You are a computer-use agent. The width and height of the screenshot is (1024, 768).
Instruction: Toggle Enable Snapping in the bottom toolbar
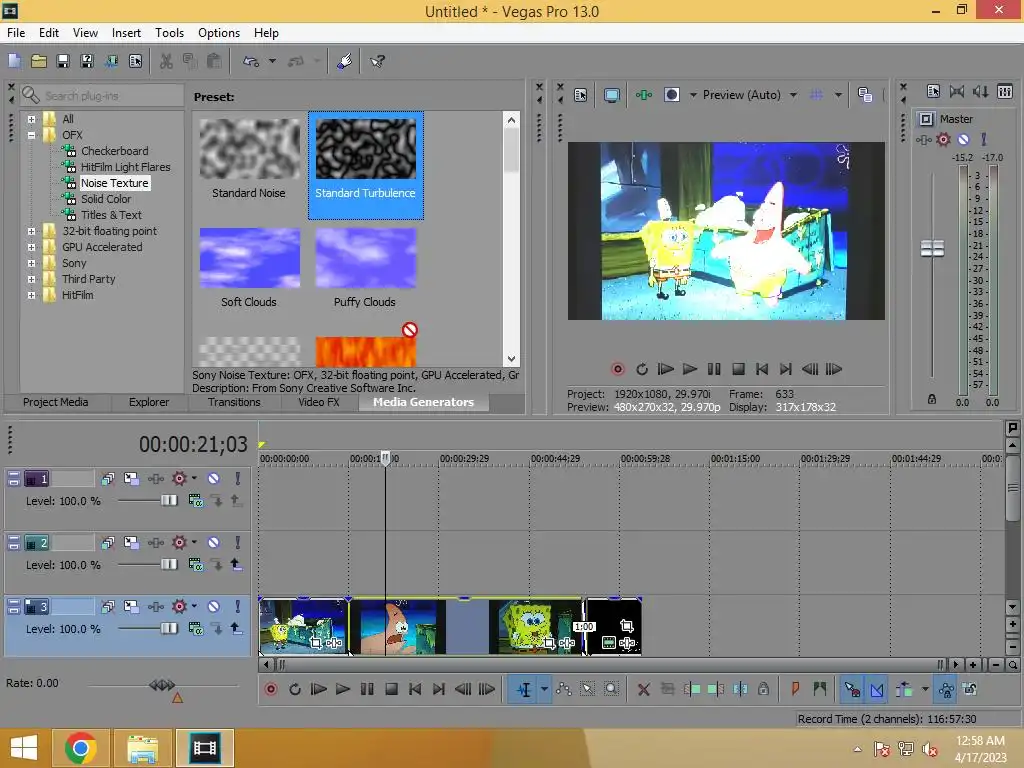click(852, 689)
